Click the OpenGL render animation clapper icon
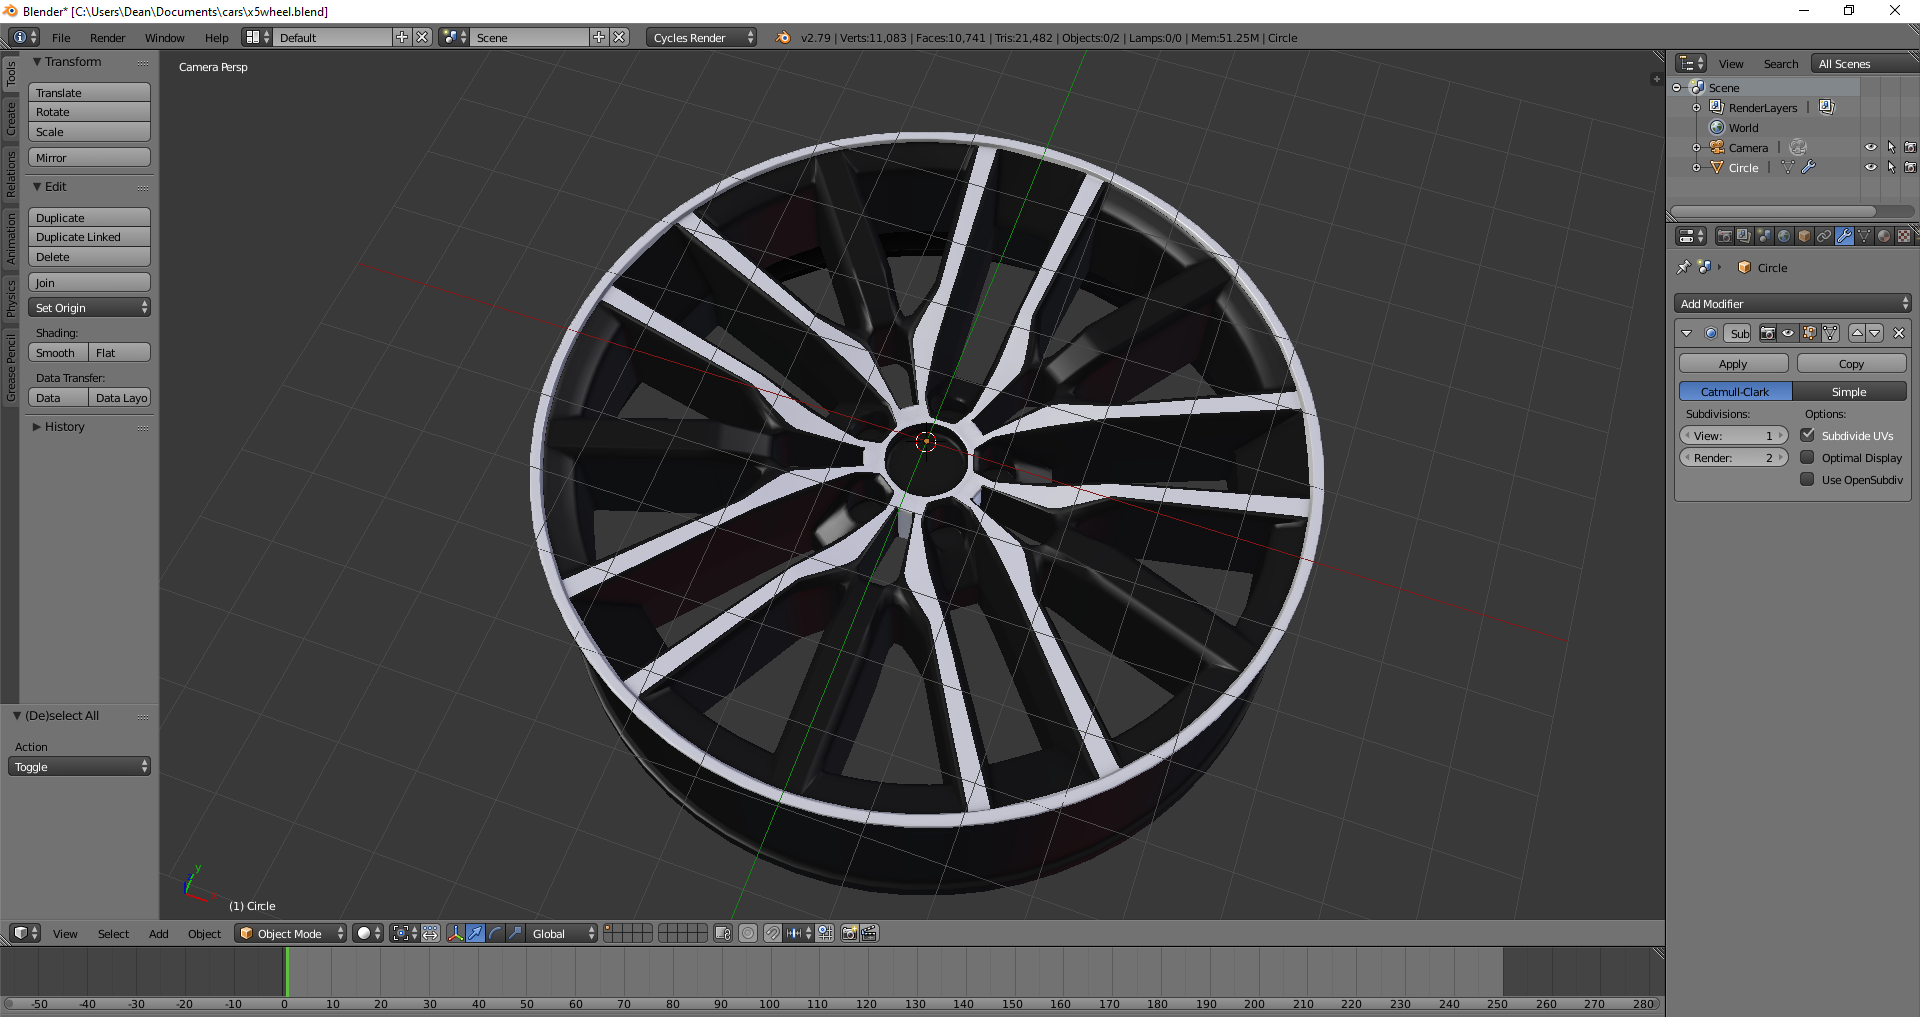 click(x=870, y=933)
